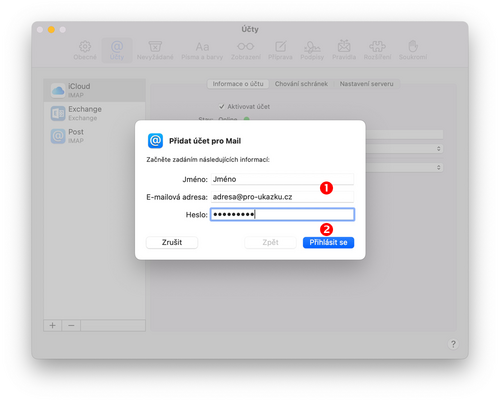Image resolution: width=500 pixels, height=401 pixels.
Task: Click the Přihlásit se button
Action: click(328, 242)
